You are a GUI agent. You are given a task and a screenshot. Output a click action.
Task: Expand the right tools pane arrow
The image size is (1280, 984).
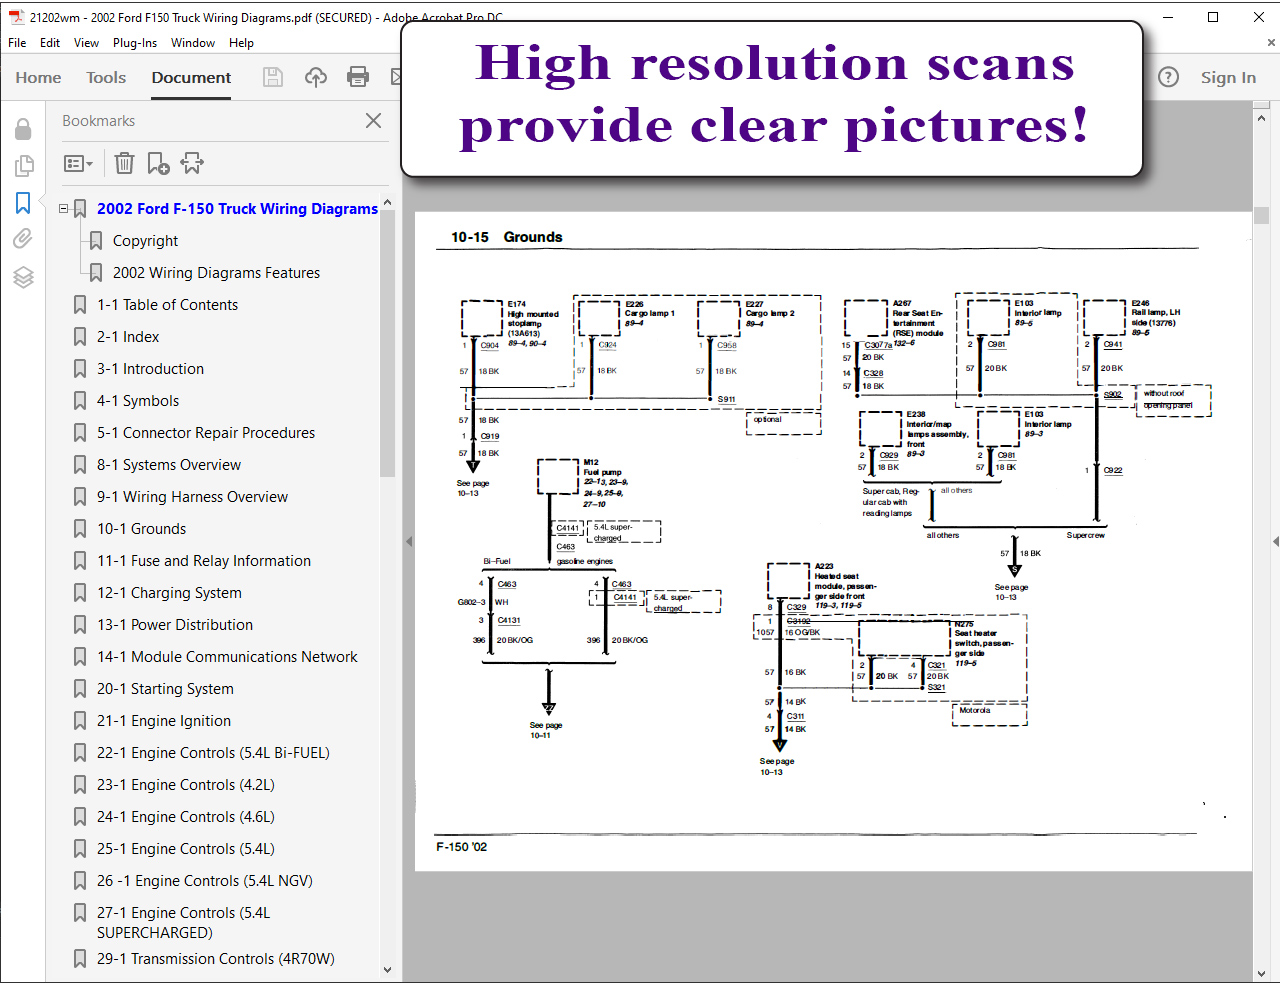[1275, 541]
